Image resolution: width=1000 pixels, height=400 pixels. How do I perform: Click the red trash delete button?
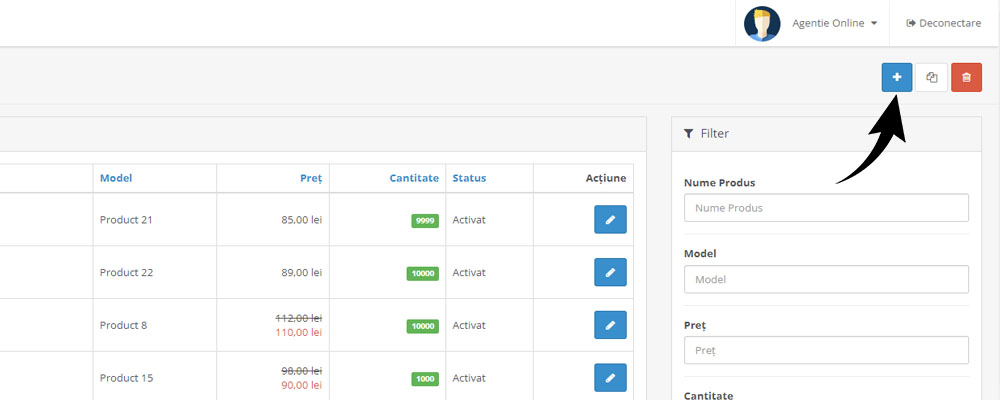point(966,77)
